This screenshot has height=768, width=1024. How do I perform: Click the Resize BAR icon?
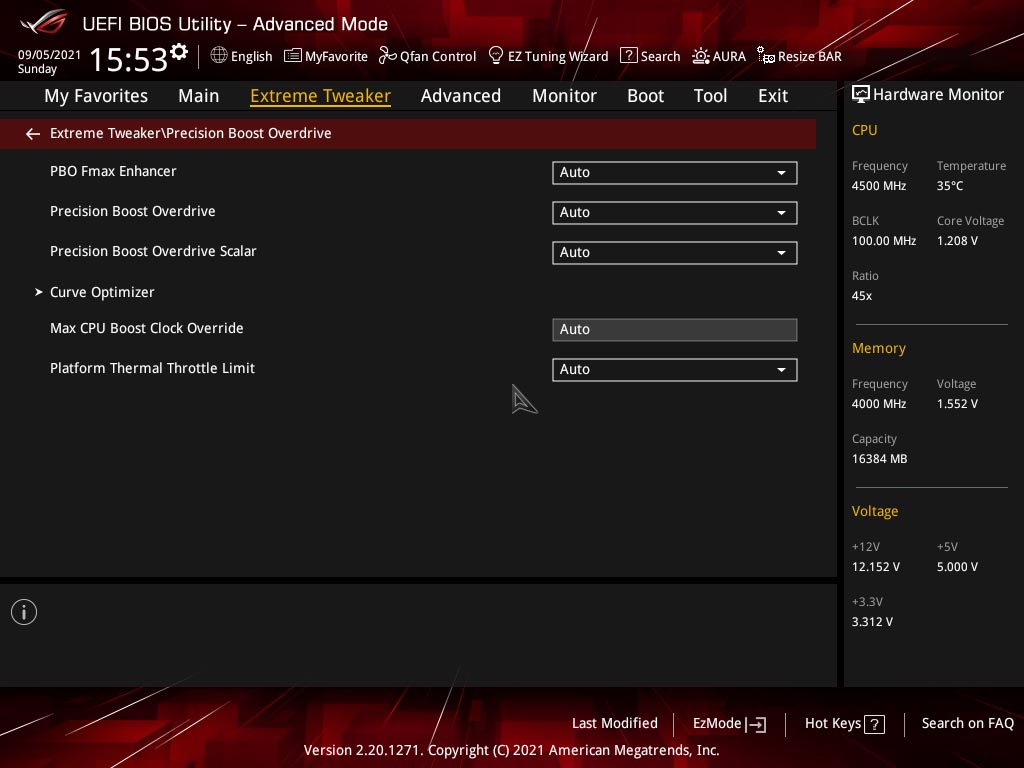(765, 56)
